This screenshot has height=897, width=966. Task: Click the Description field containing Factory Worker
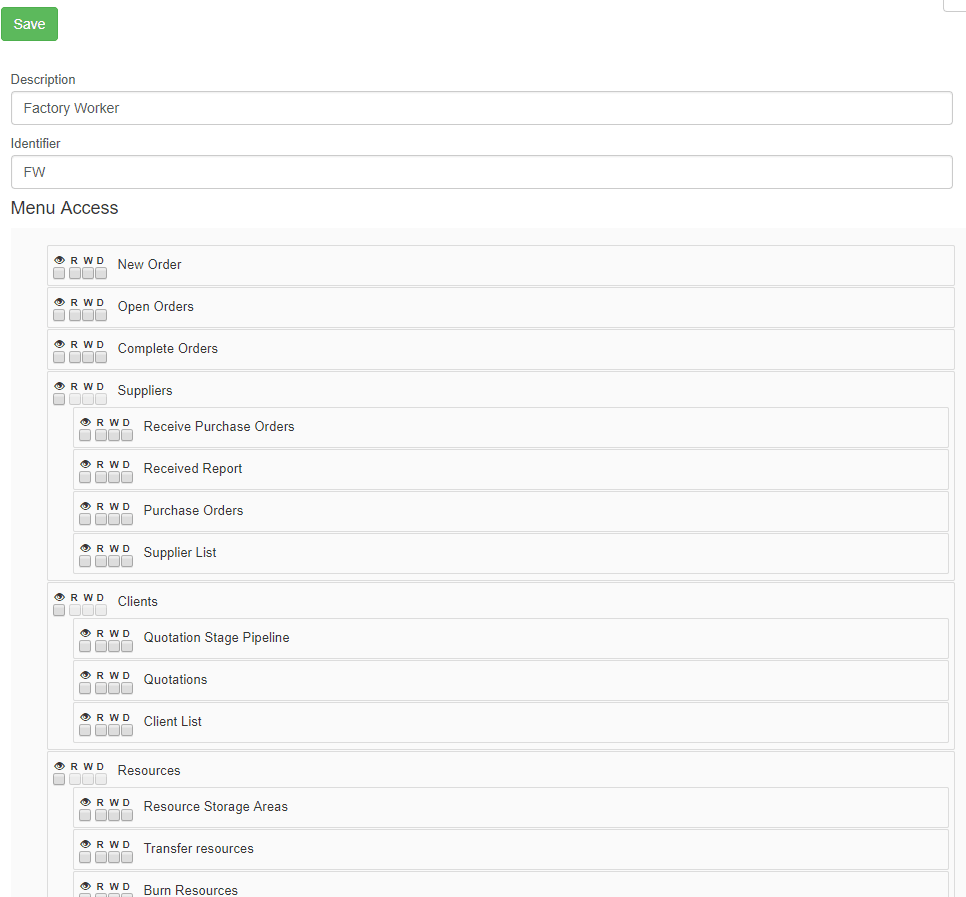(x=481, y=108)
